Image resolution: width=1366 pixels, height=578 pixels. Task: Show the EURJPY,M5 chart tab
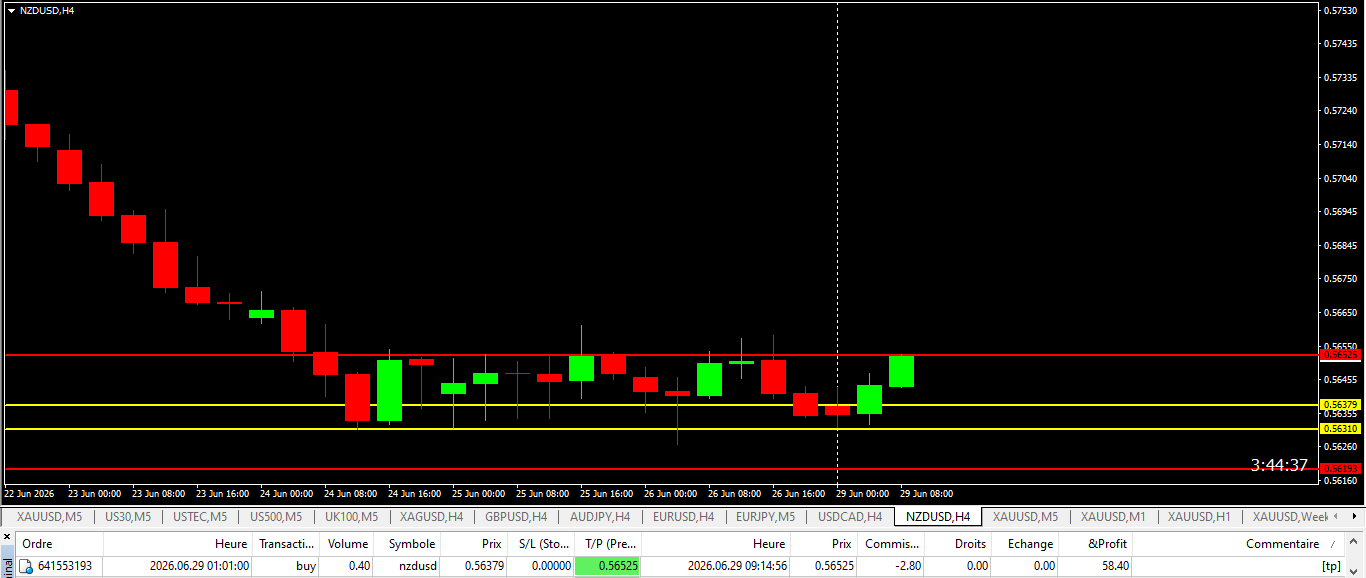765,517
